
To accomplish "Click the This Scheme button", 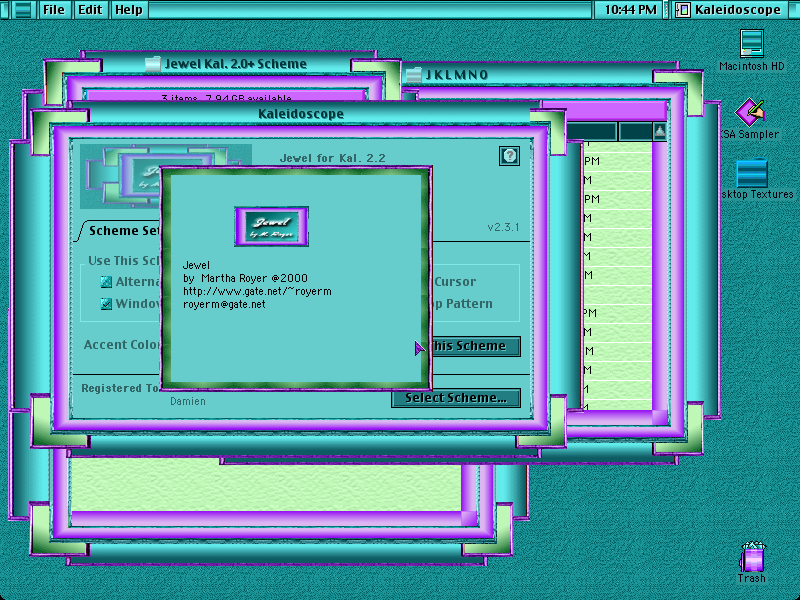I will pos(476,346).
